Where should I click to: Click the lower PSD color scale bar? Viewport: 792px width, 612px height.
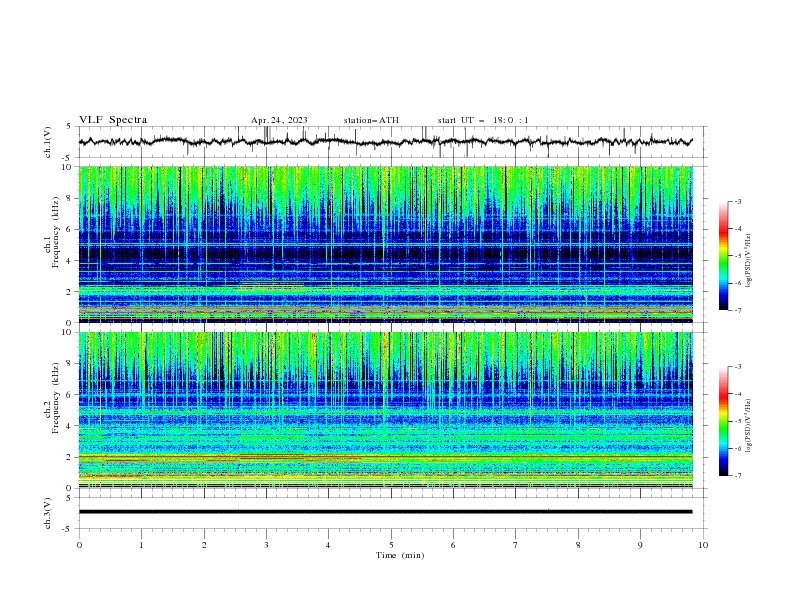tap(723, 421)
